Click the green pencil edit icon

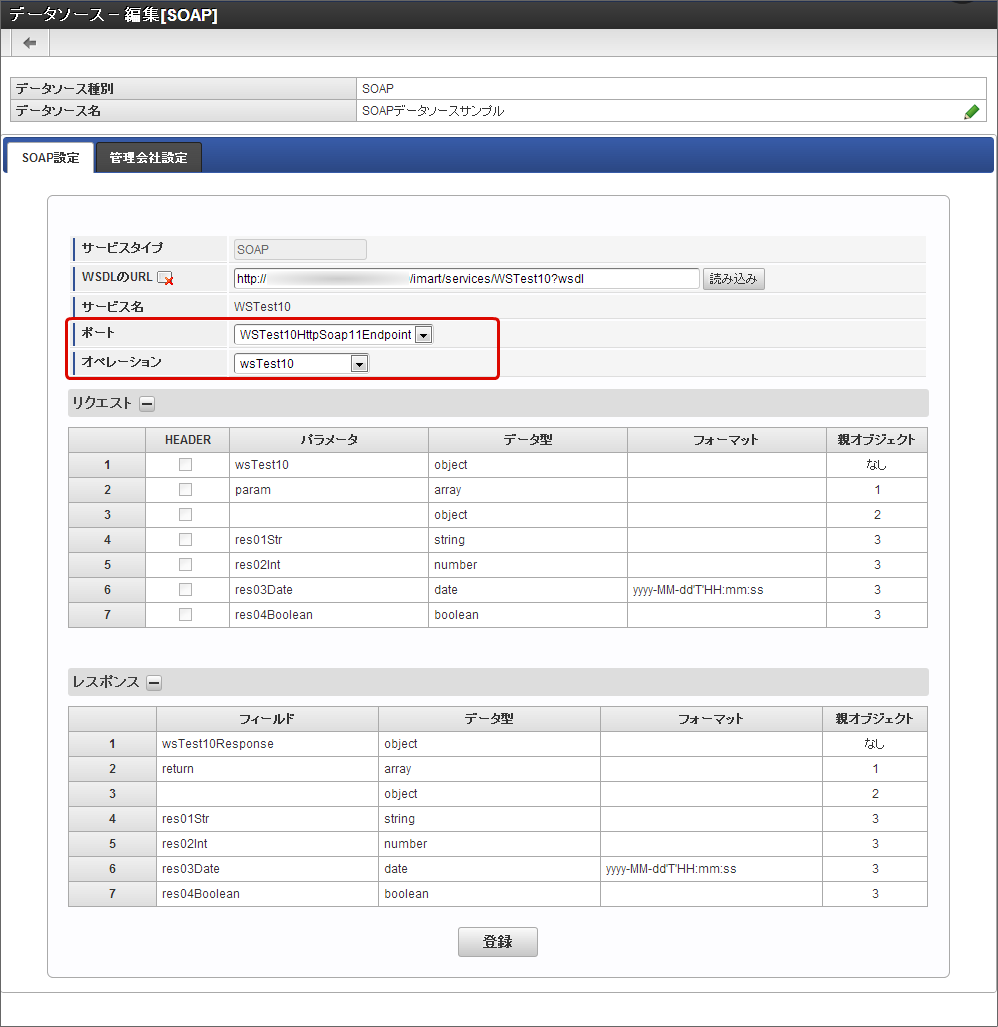971,112
